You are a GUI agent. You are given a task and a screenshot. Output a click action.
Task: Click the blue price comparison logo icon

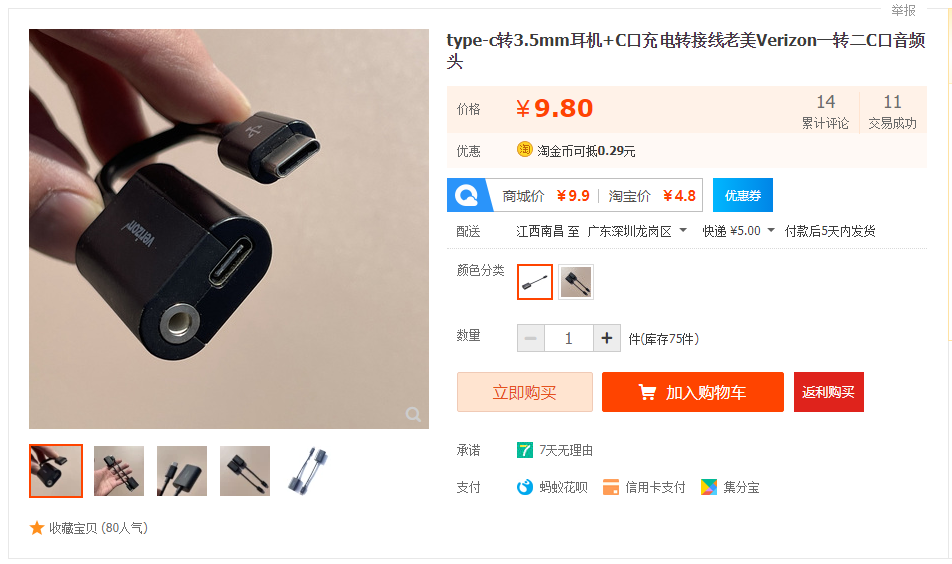click(467, 195)
